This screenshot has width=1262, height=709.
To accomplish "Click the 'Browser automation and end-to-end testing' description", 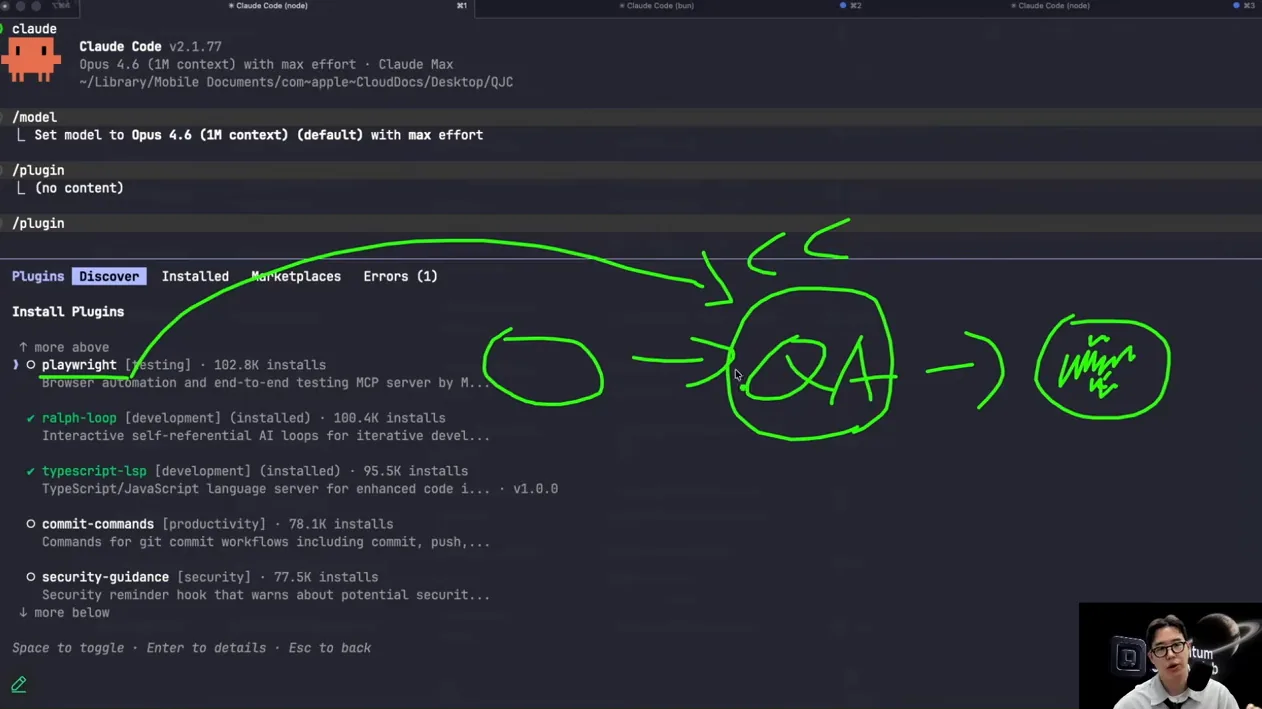I will [x=266, y=383].
